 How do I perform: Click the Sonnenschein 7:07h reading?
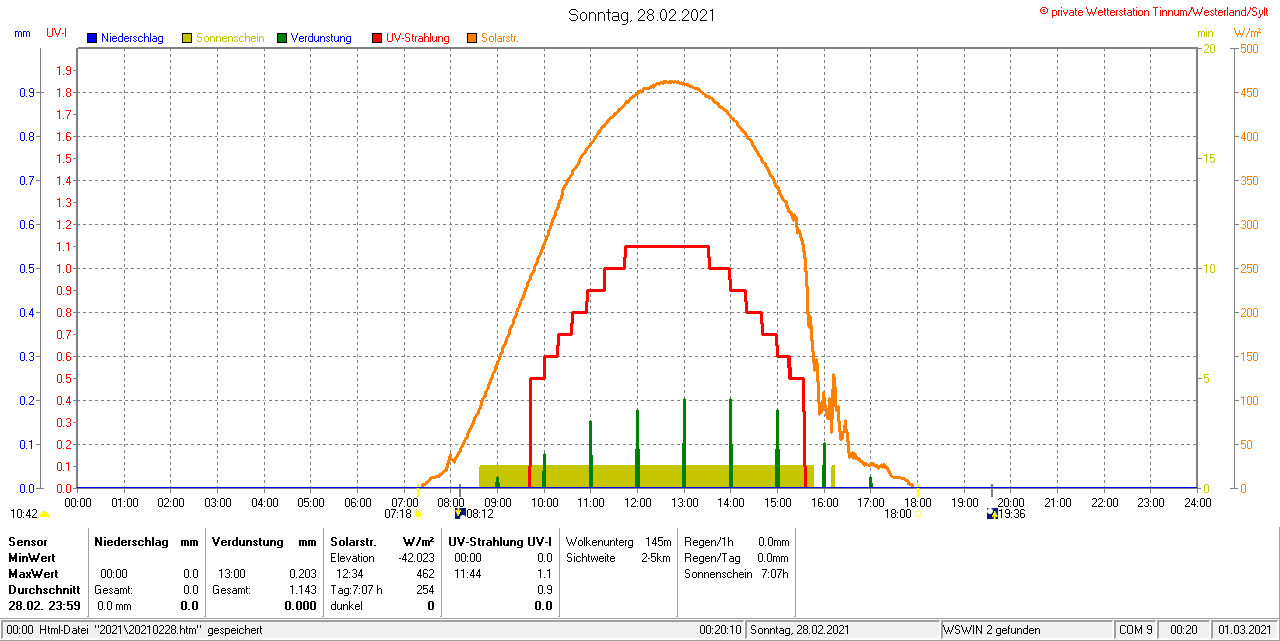click(x=736, y=574)
